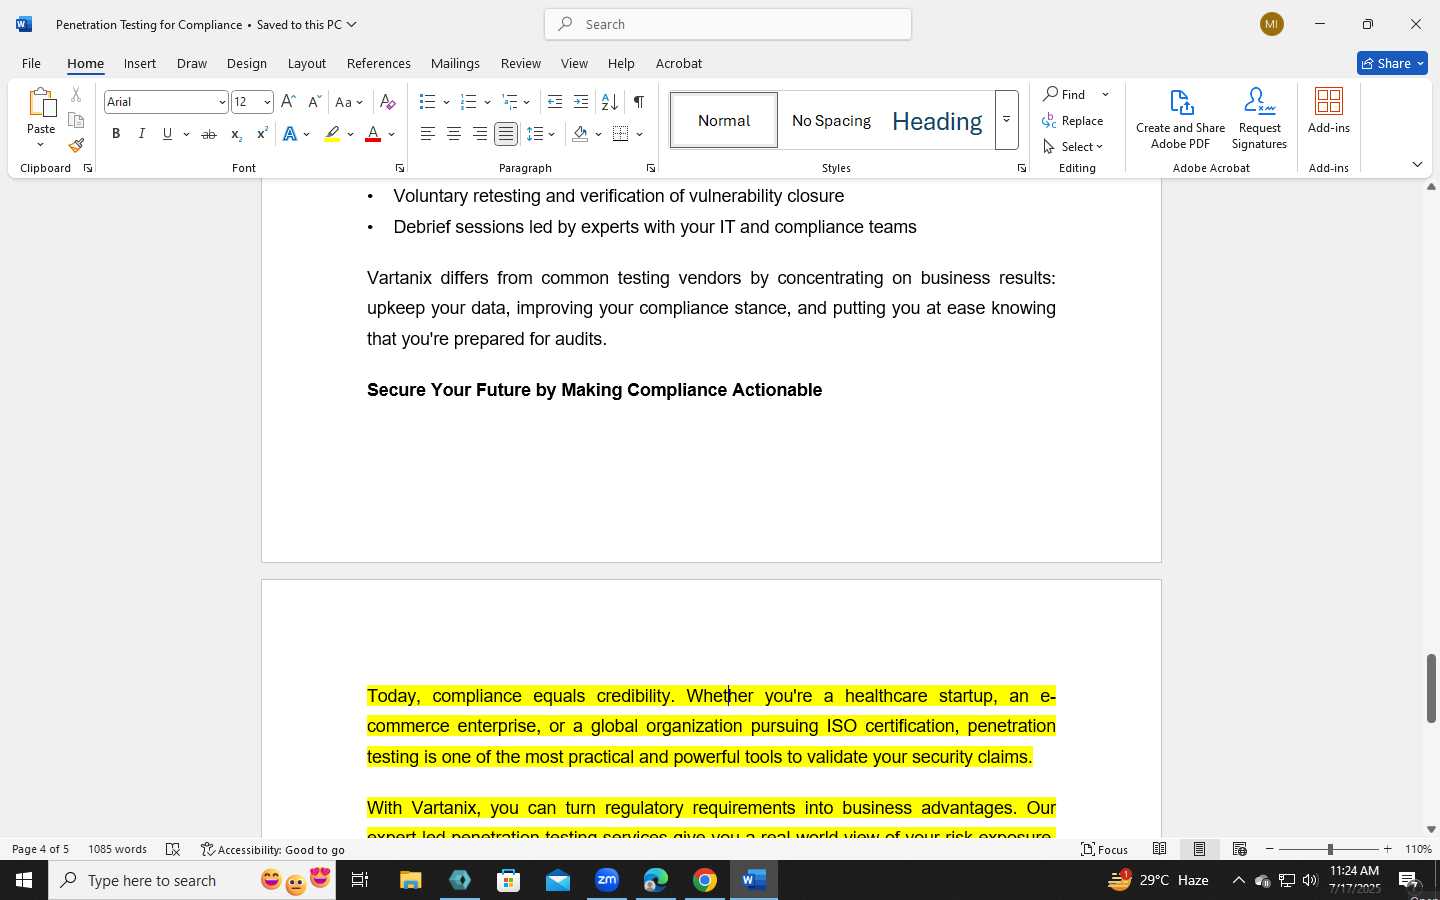Toggle italic formatting
This screenshot has height=900, width=1440.
(x=142, y=134)
